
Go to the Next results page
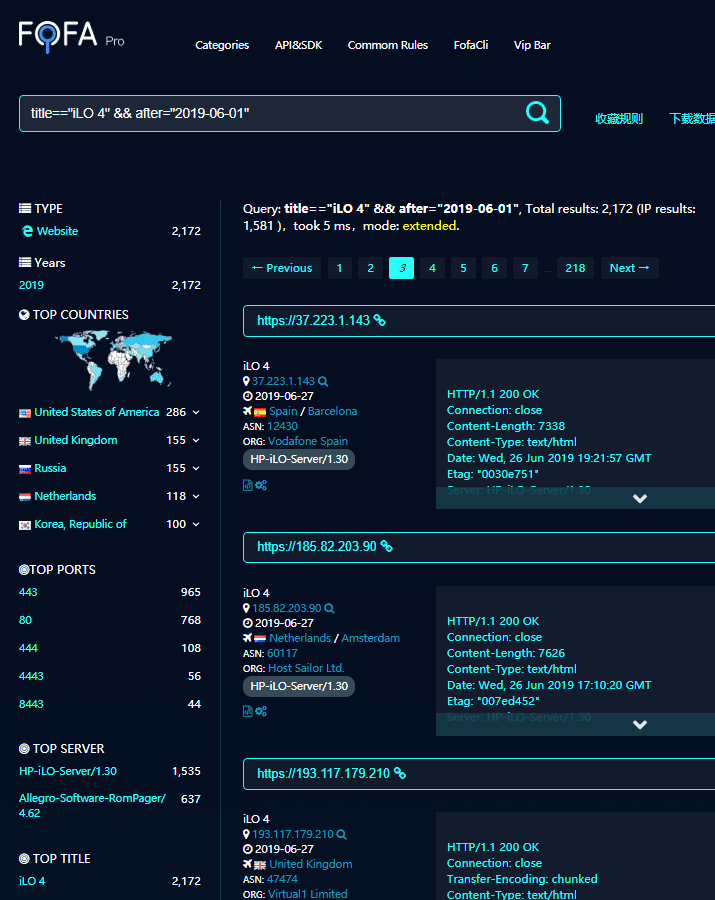(629, 268)
